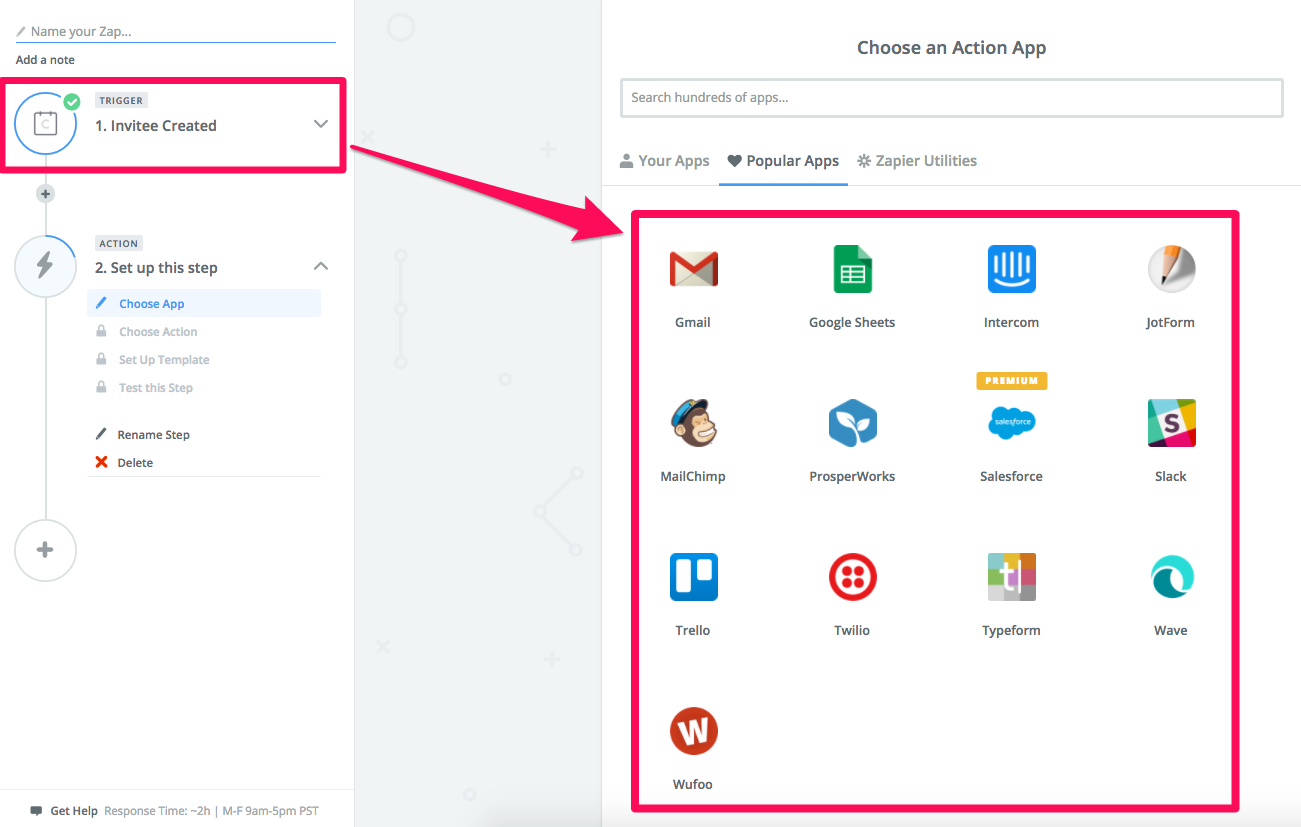Click the Typeform label text
Viewport: 1301px width, 827px height.
1011,630
